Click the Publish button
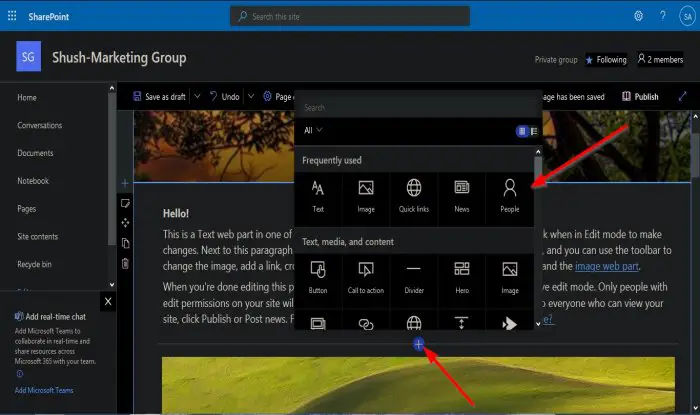This screenshot has height=415, width=700. [x=640, y=96]
